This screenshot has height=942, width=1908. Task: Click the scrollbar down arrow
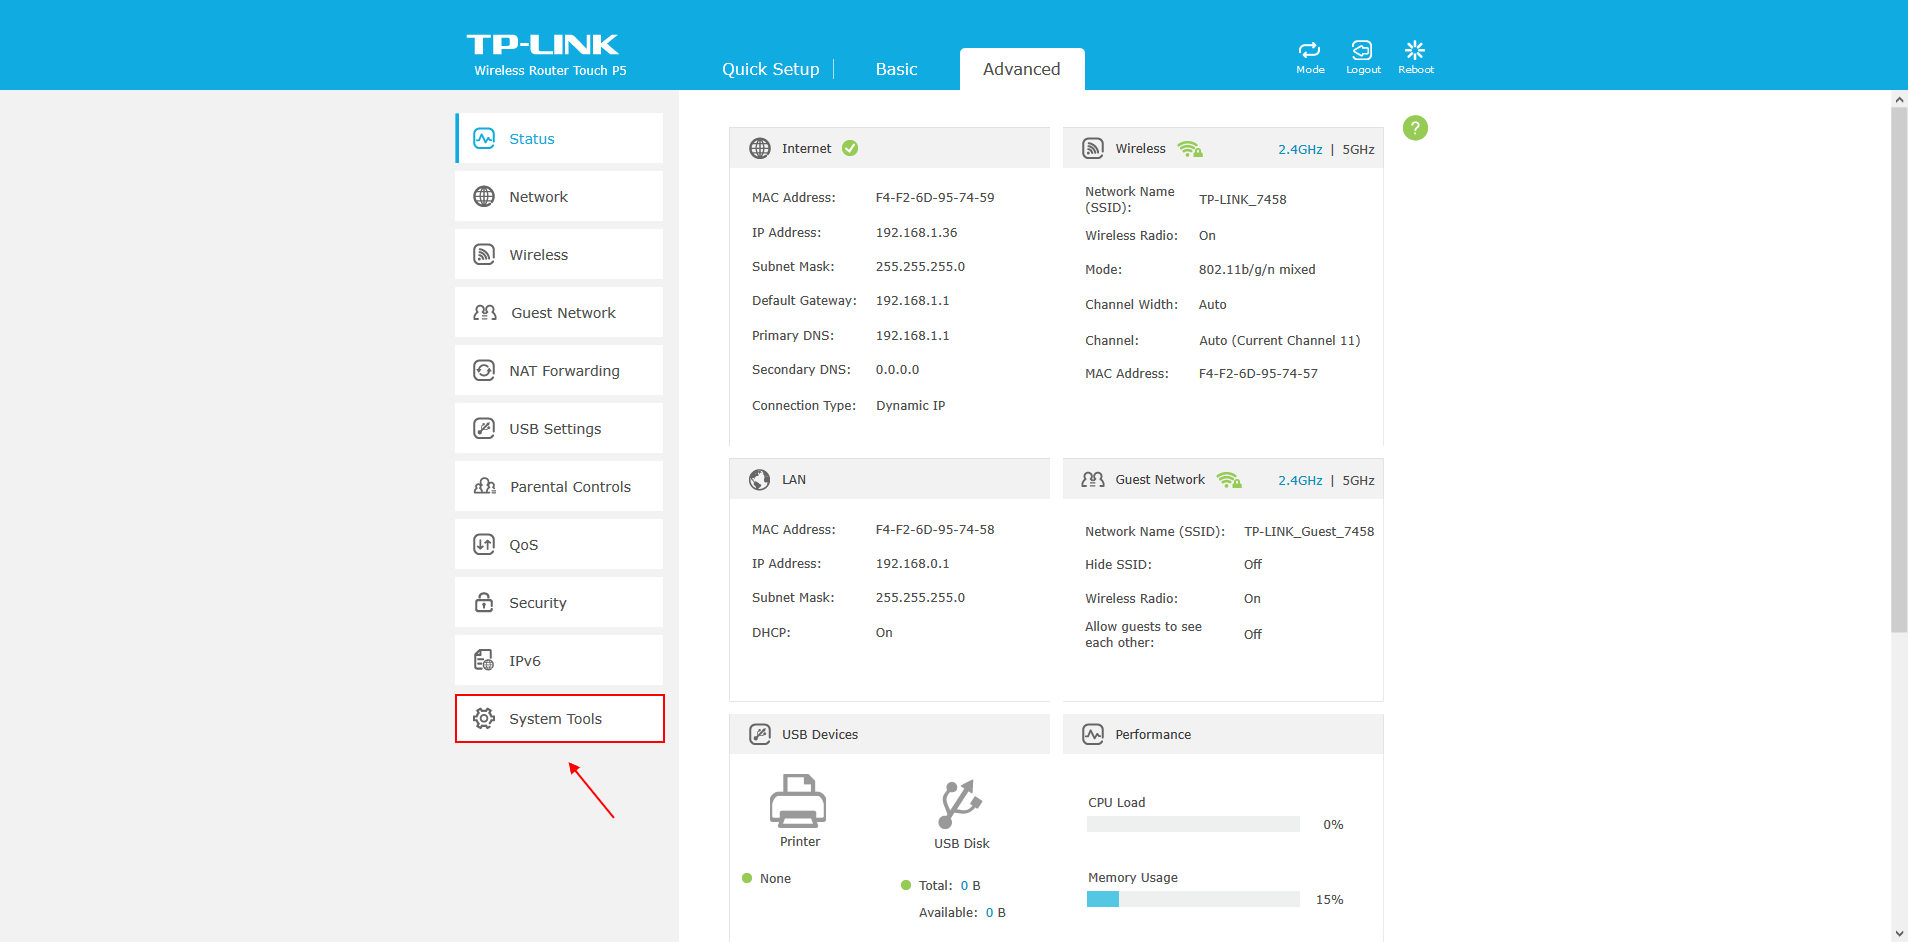[x=1899, y=933]
